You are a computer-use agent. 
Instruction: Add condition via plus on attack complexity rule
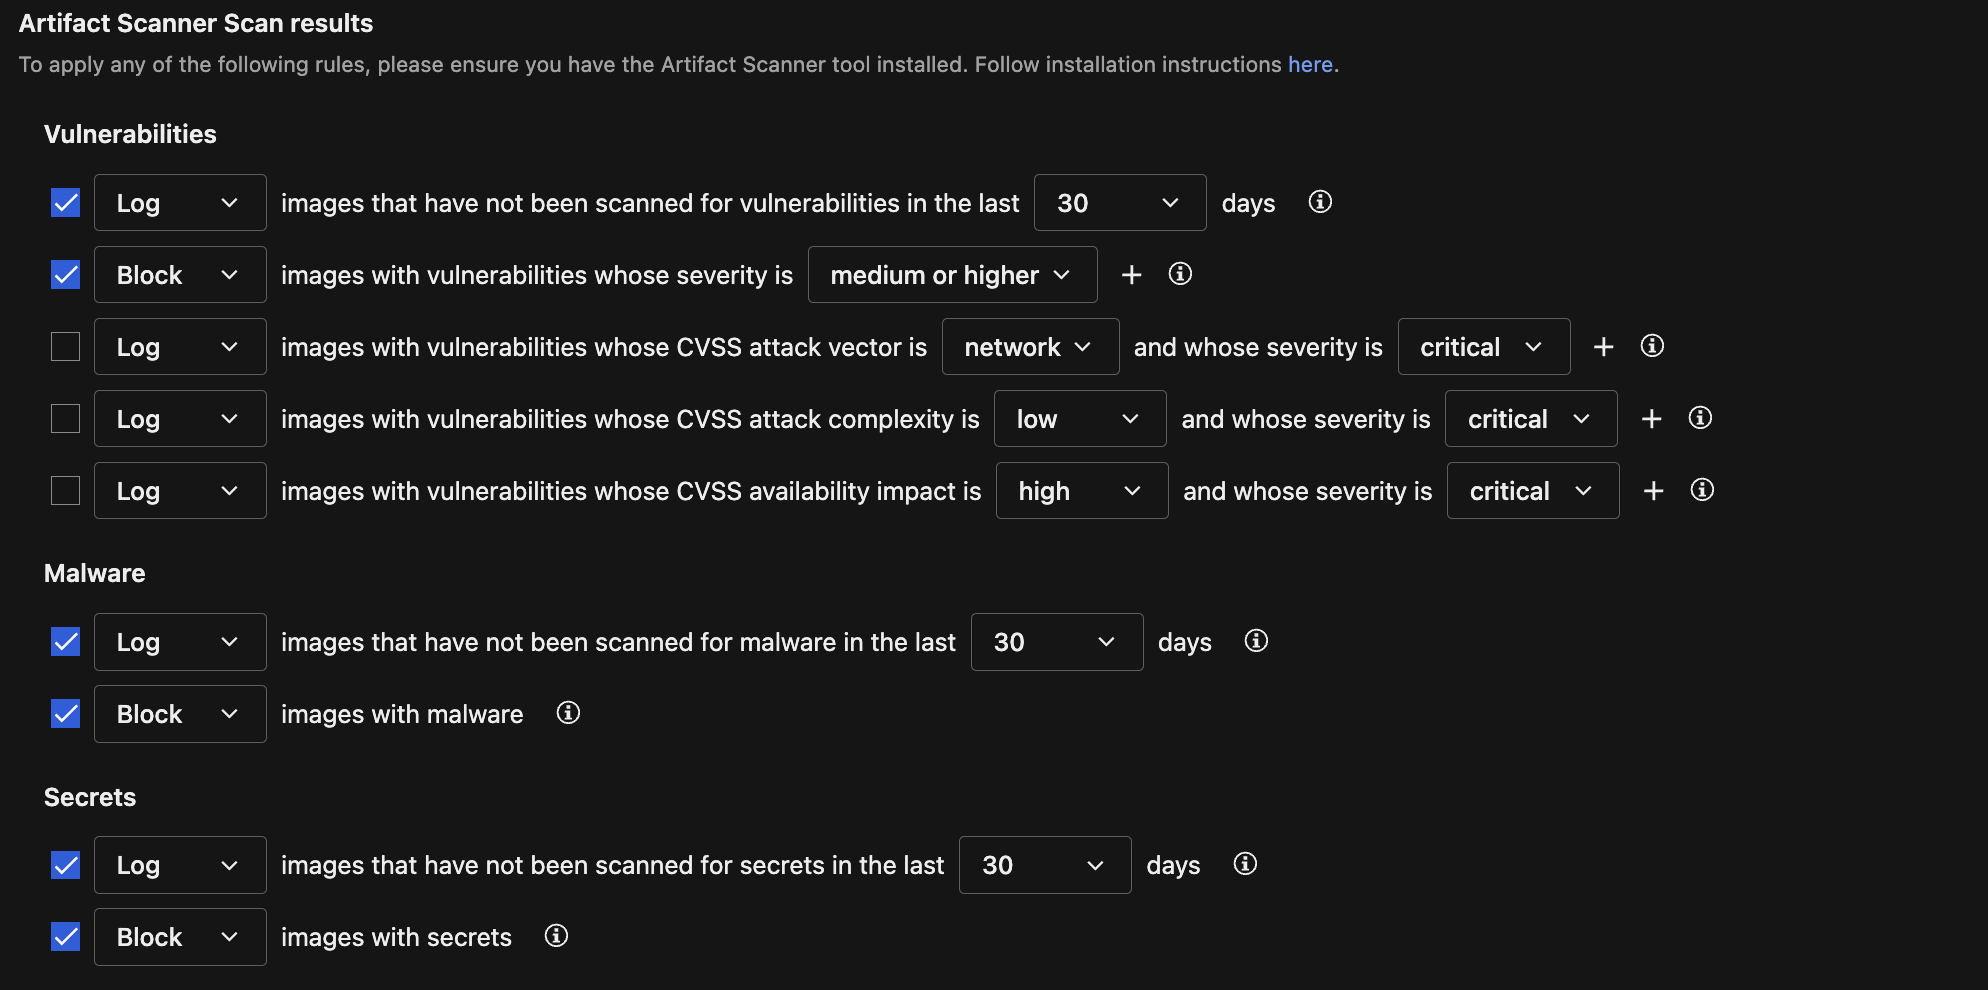click(1651, 419)
